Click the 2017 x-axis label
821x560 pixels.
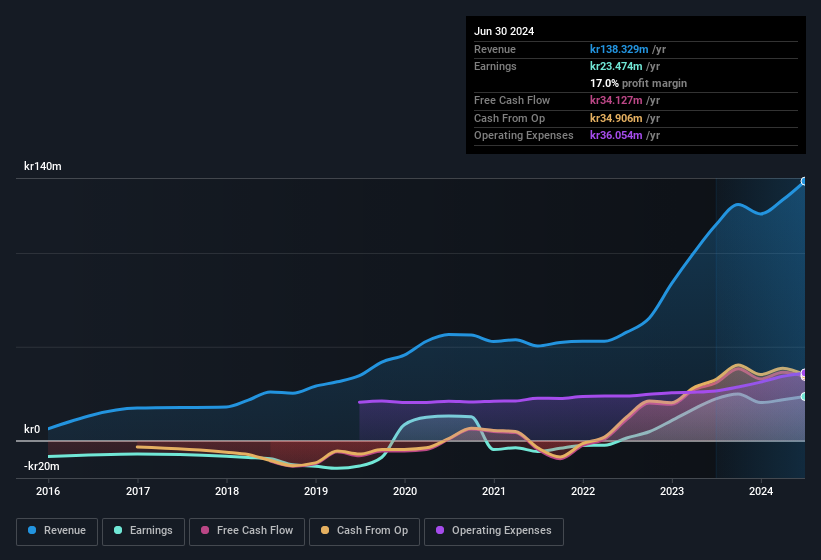(x=138, y=491)
